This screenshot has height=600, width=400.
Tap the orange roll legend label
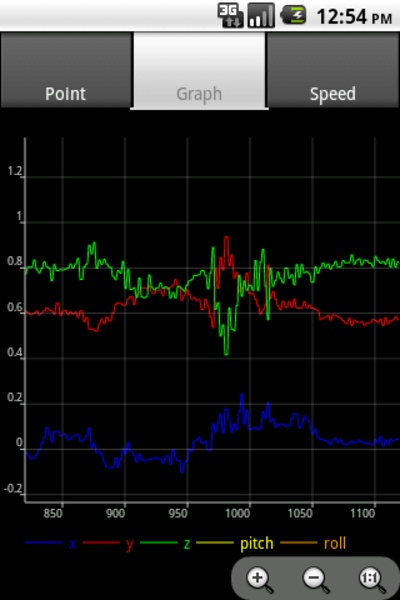(335, 543)
